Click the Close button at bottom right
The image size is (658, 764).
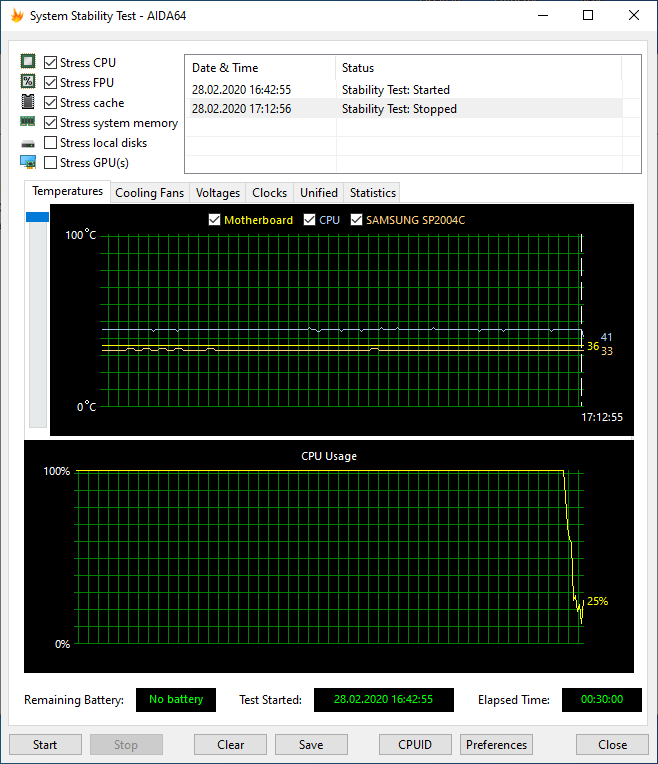click(x=612, y=745)
